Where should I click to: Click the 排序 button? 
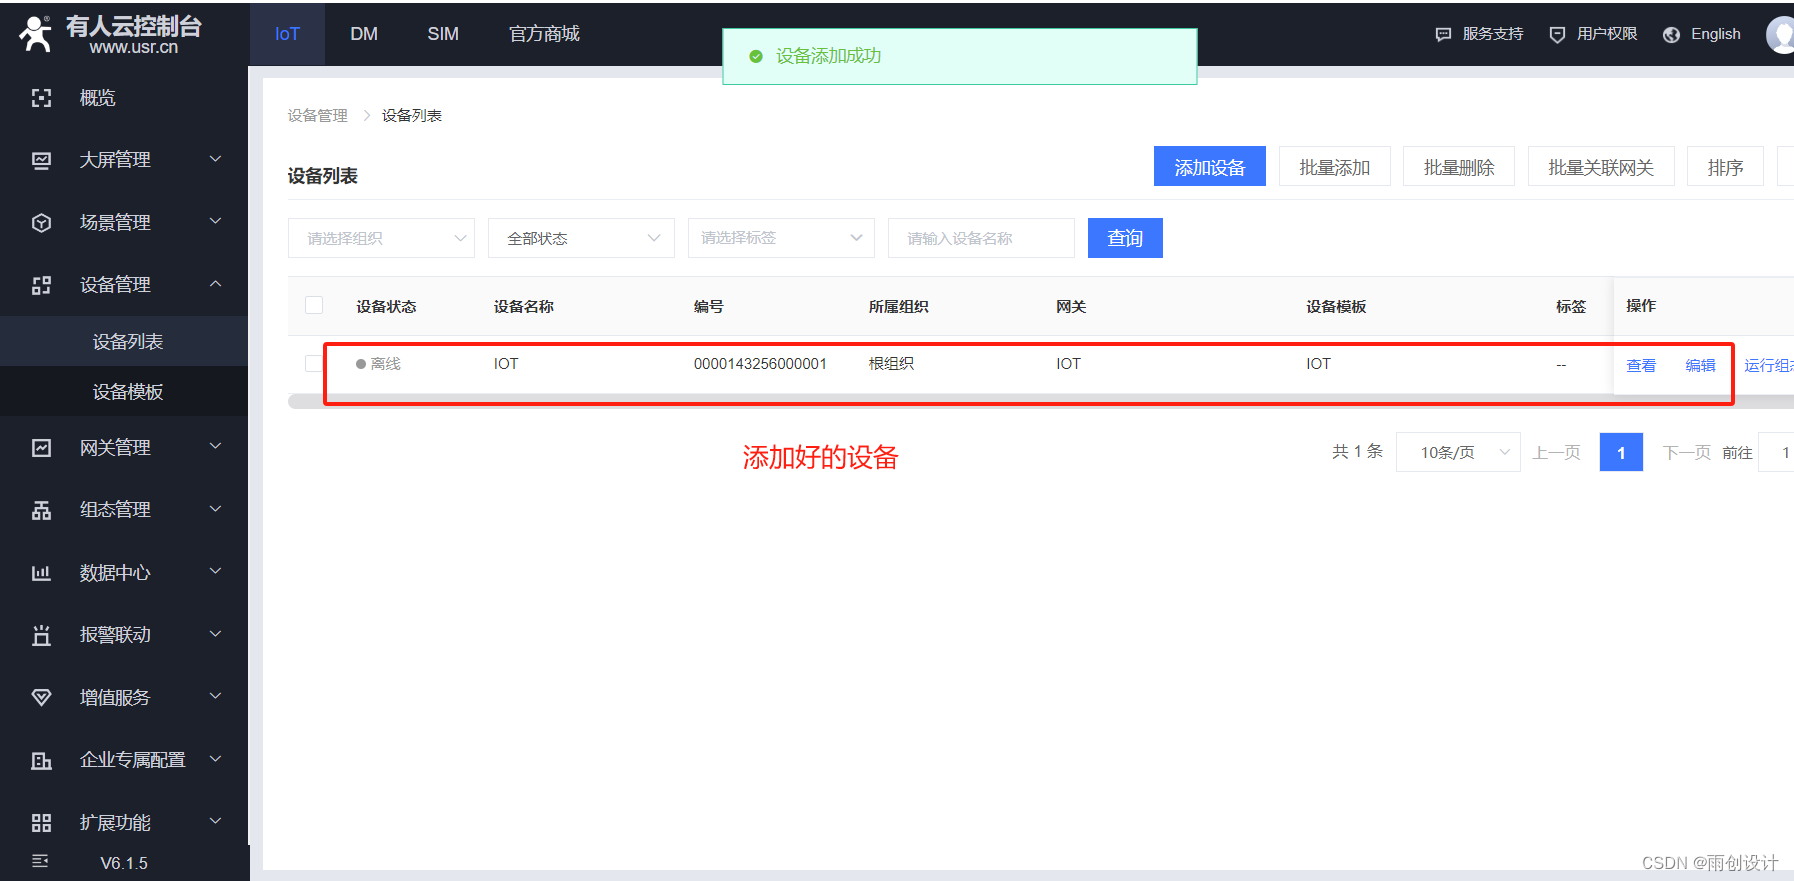point(1725,167)
